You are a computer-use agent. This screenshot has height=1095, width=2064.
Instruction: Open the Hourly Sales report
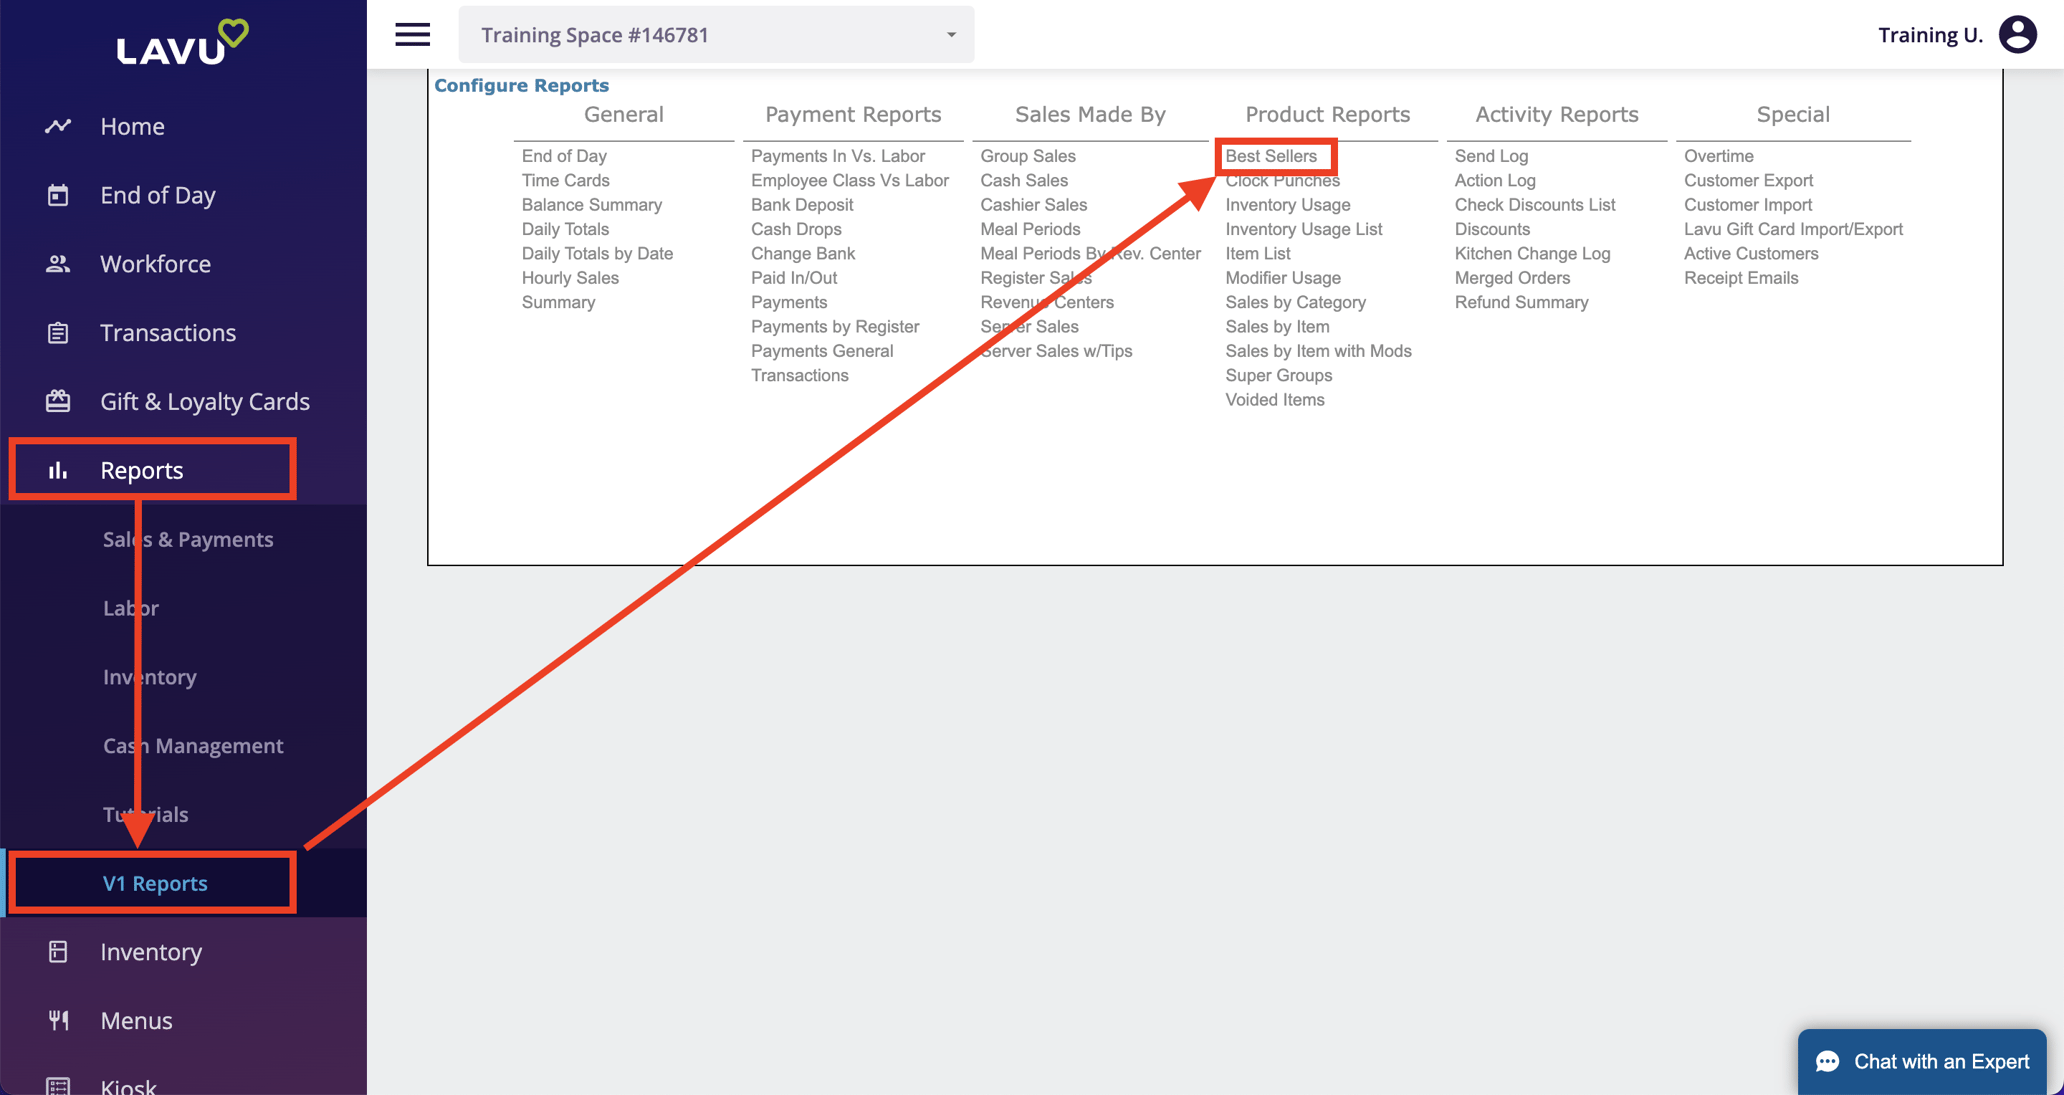point(570,278)
